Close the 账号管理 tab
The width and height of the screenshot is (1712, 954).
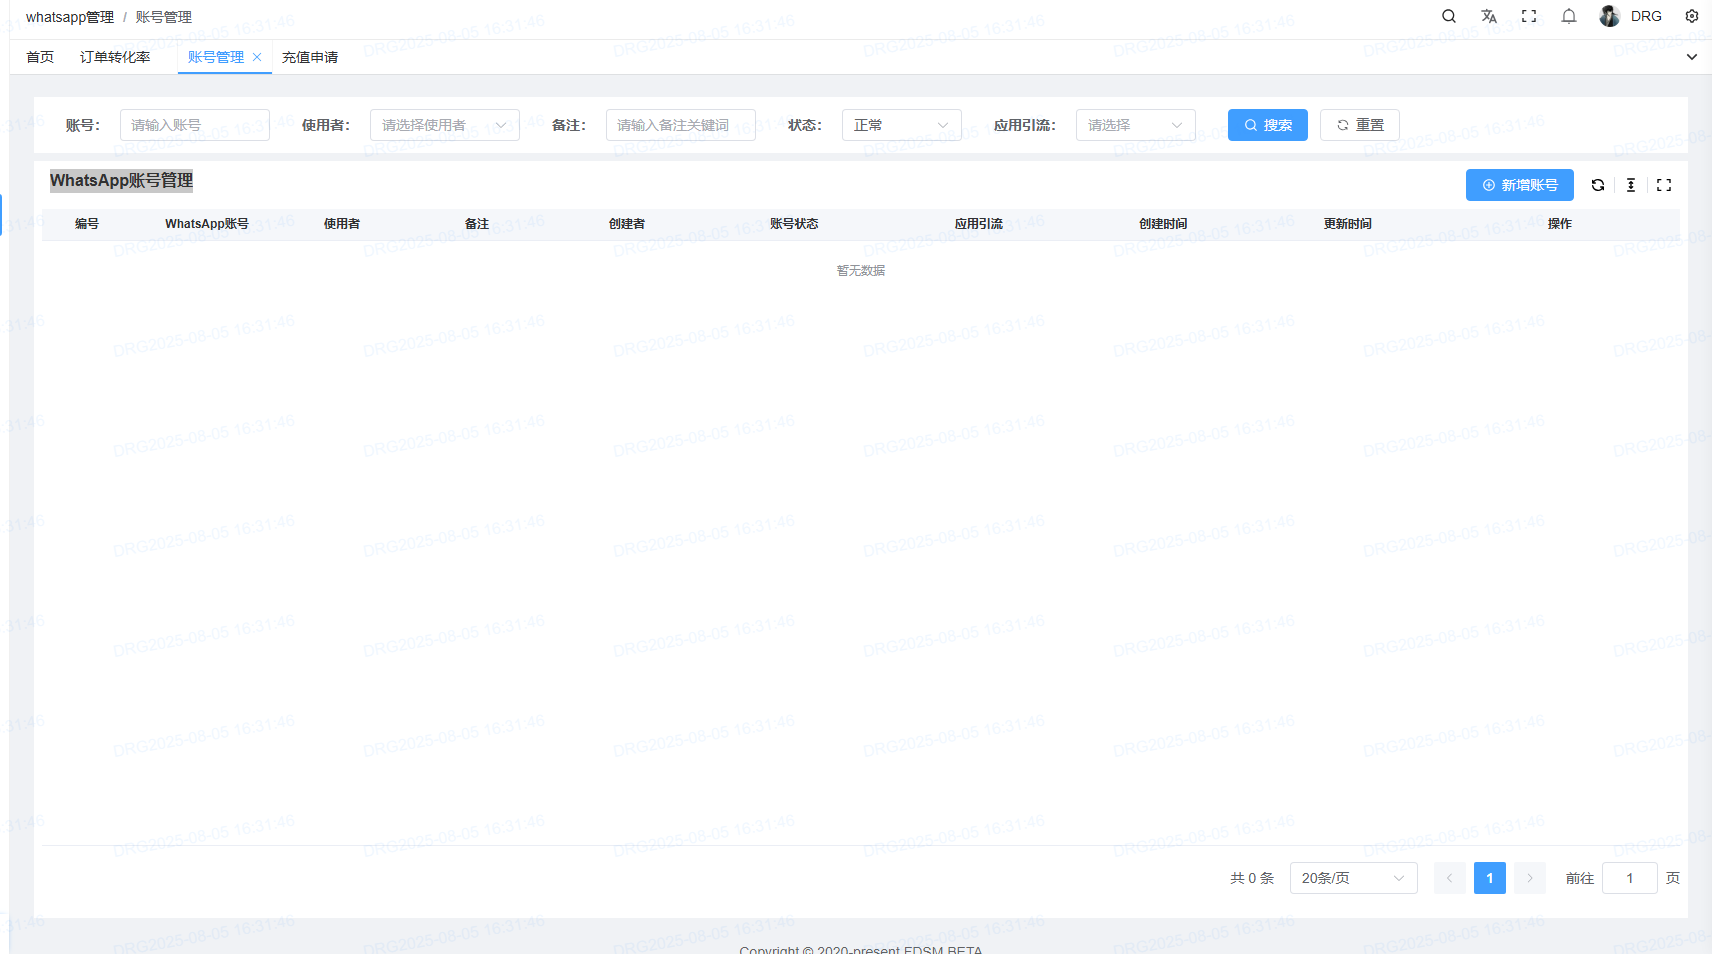click(257, 57)
